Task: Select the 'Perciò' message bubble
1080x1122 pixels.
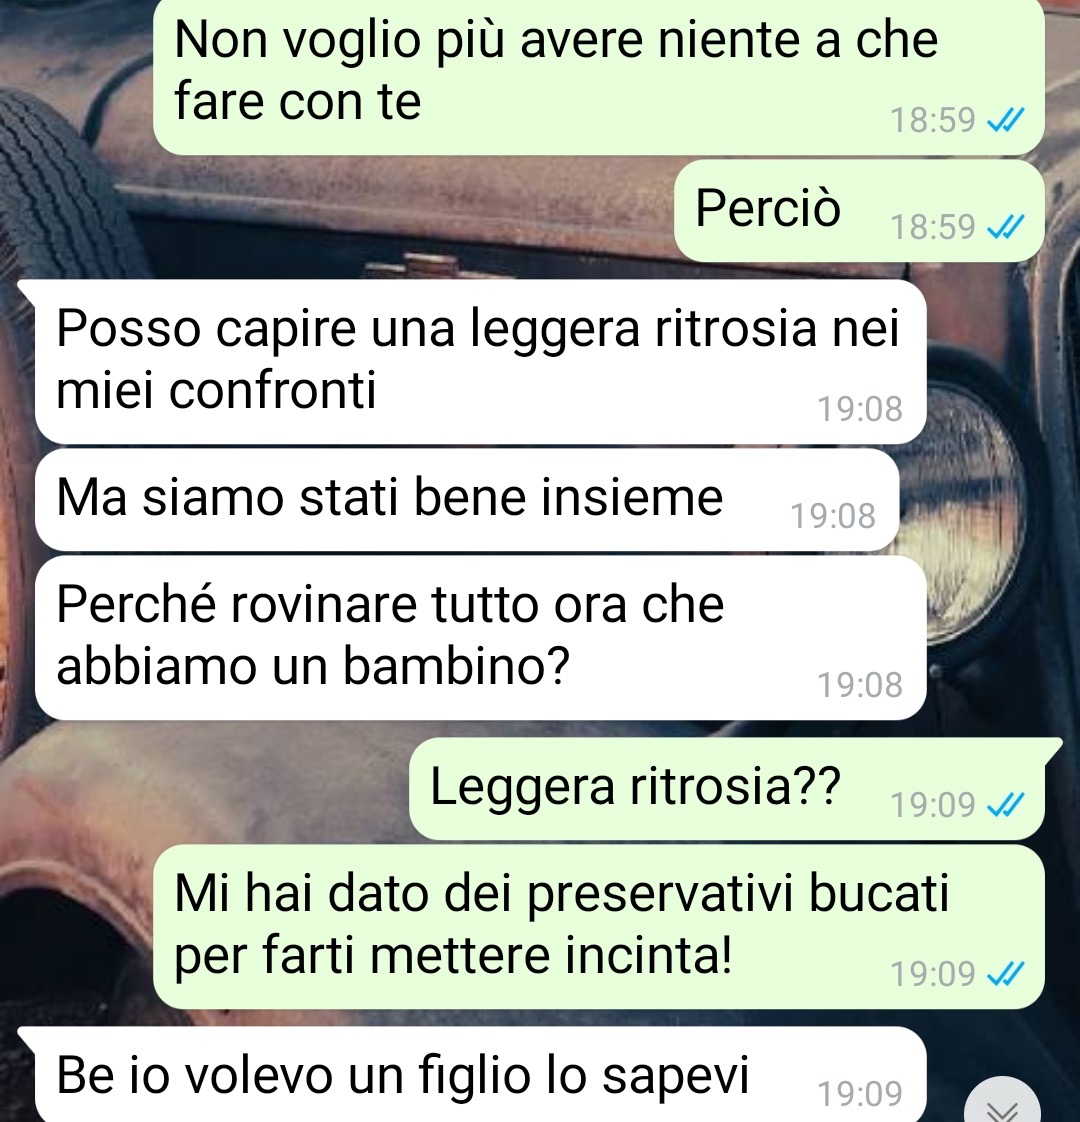Action: coord(859,210)
